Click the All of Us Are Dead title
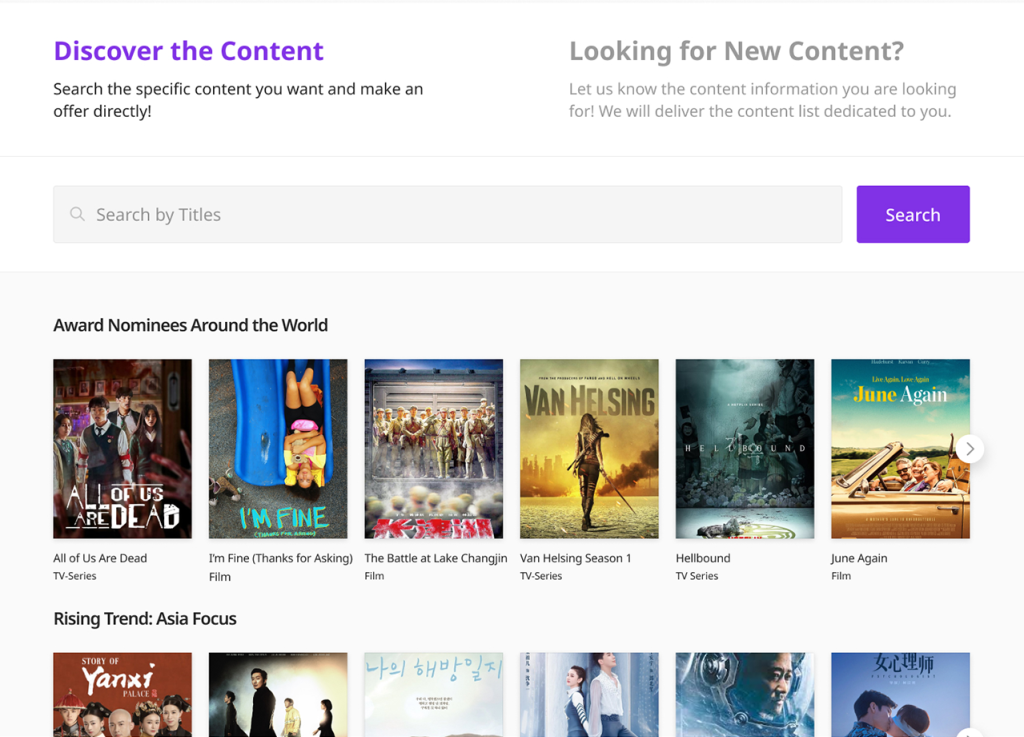The width and height of the screenshot is (1024, 737). tap(100, 558)
